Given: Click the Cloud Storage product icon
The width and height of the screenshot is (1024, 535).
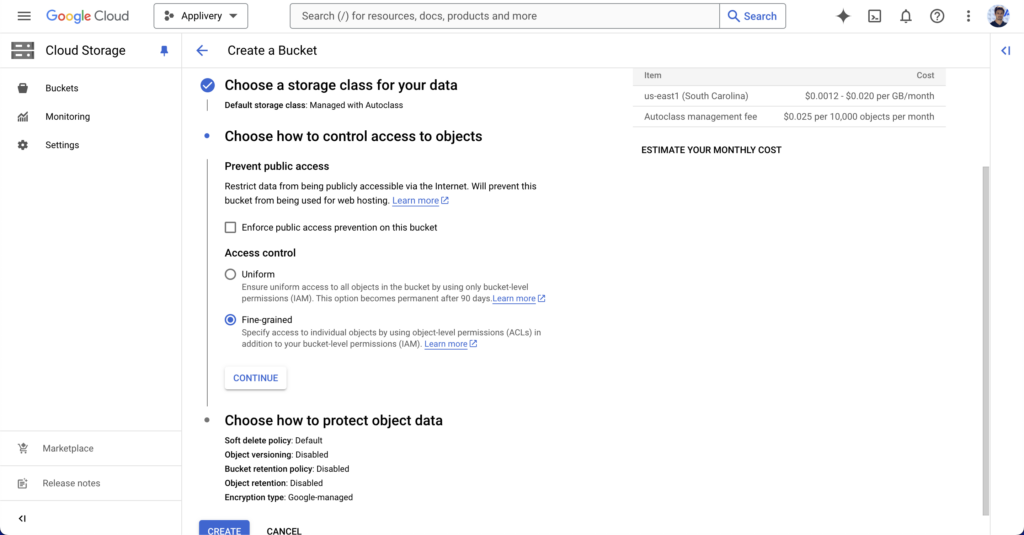Looking at the screenshot, I should pyautogui.click(x=22, y=50).
